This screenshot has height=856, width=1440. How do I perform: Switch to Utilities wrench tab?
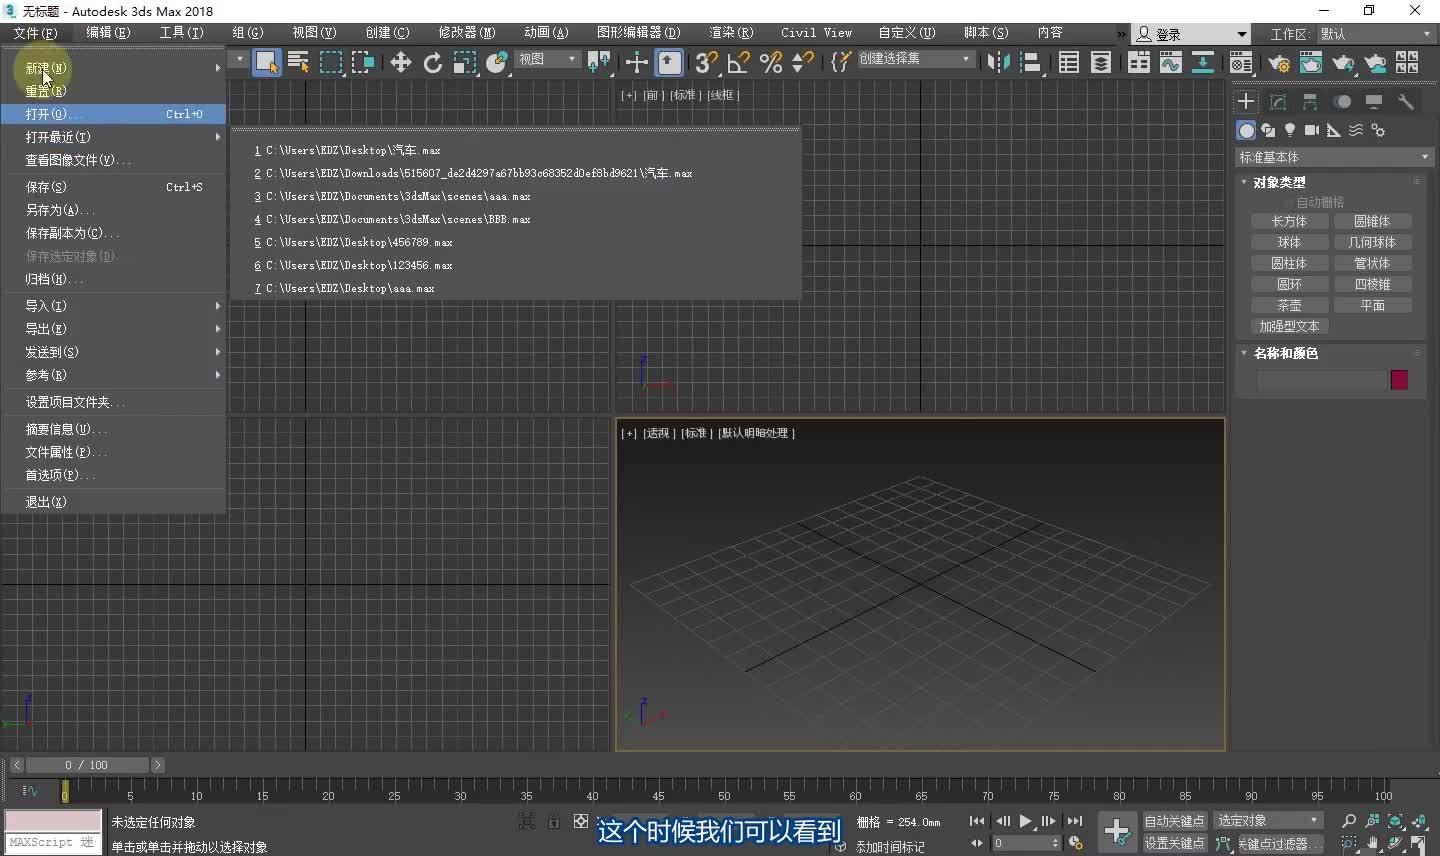(1406, 101)
